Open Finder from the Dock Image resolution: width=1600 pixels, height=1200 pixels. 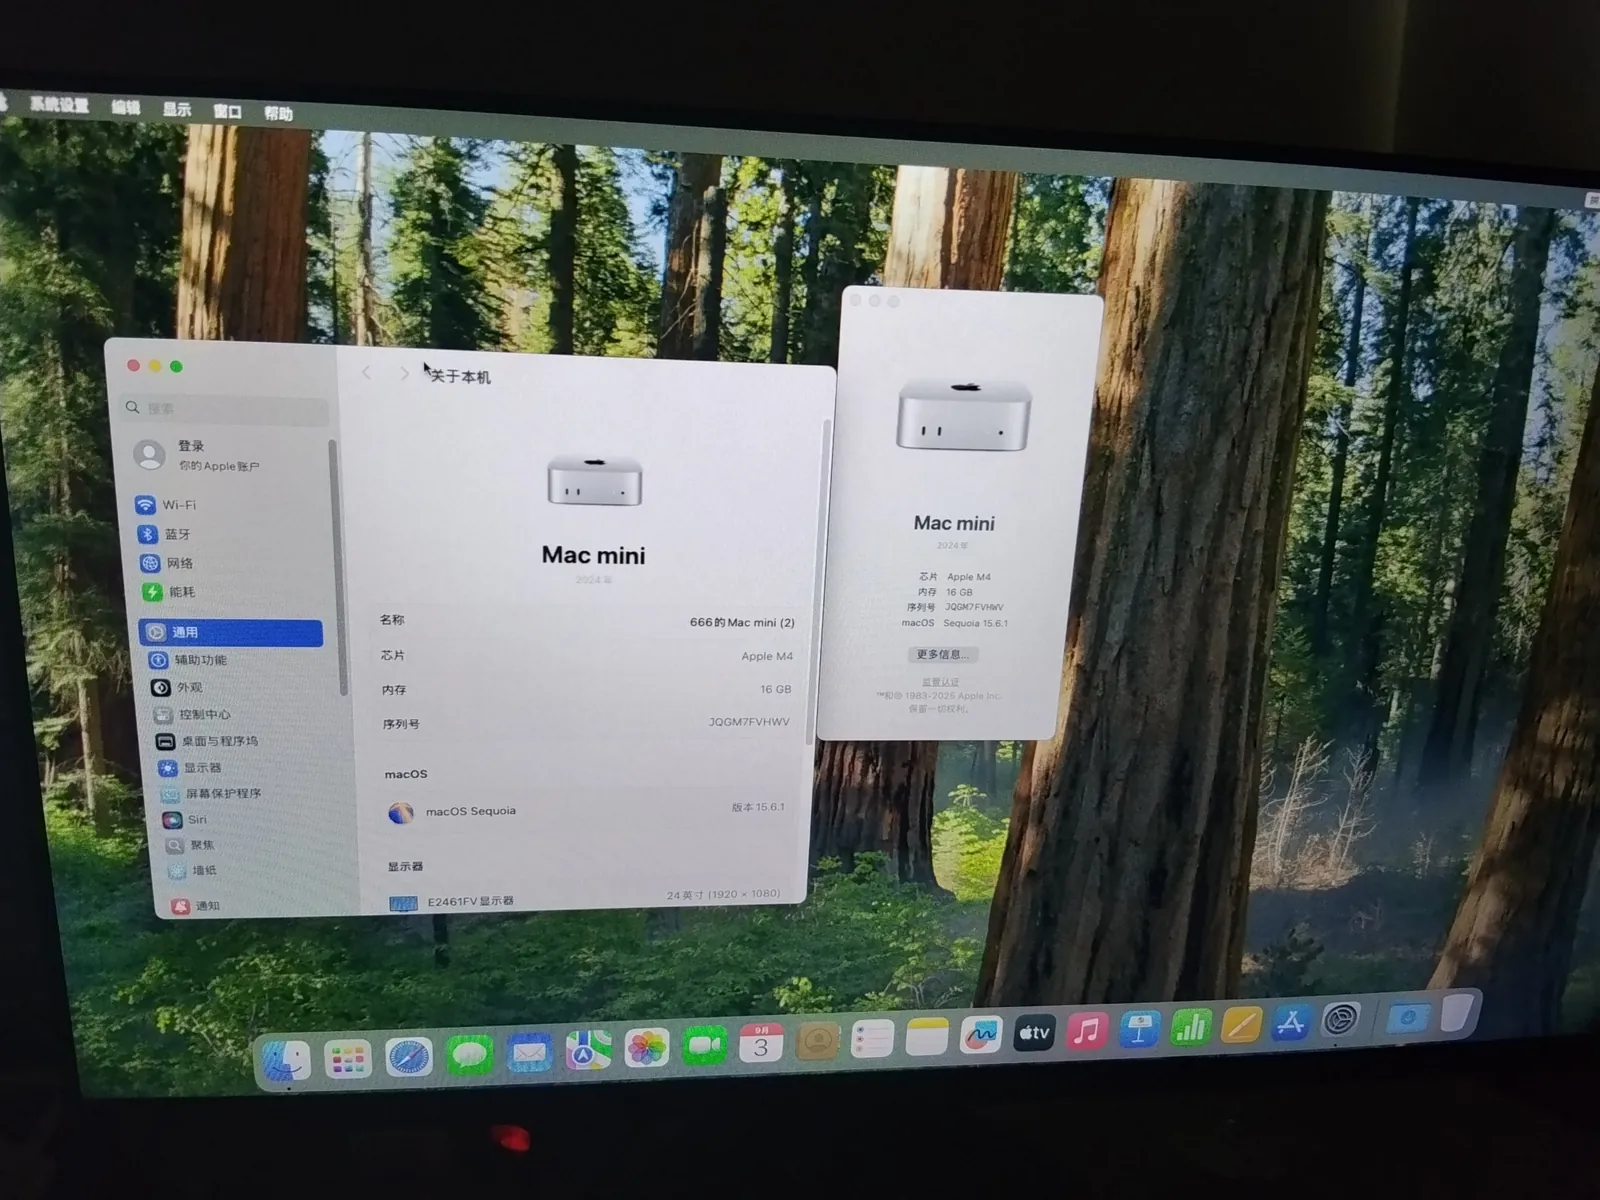[x=286, y=1061]
